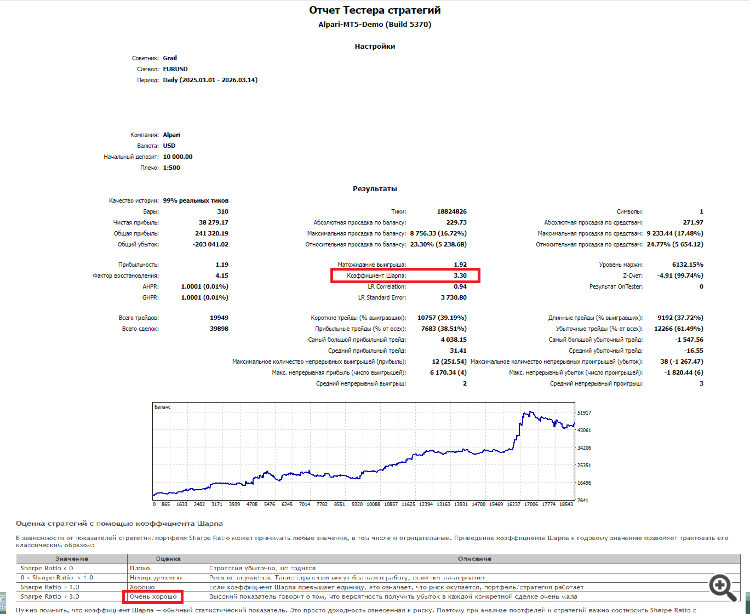750x614 pixels.
Task: Click the 'Настройки' section heading
Action: [x=375, y=46]
